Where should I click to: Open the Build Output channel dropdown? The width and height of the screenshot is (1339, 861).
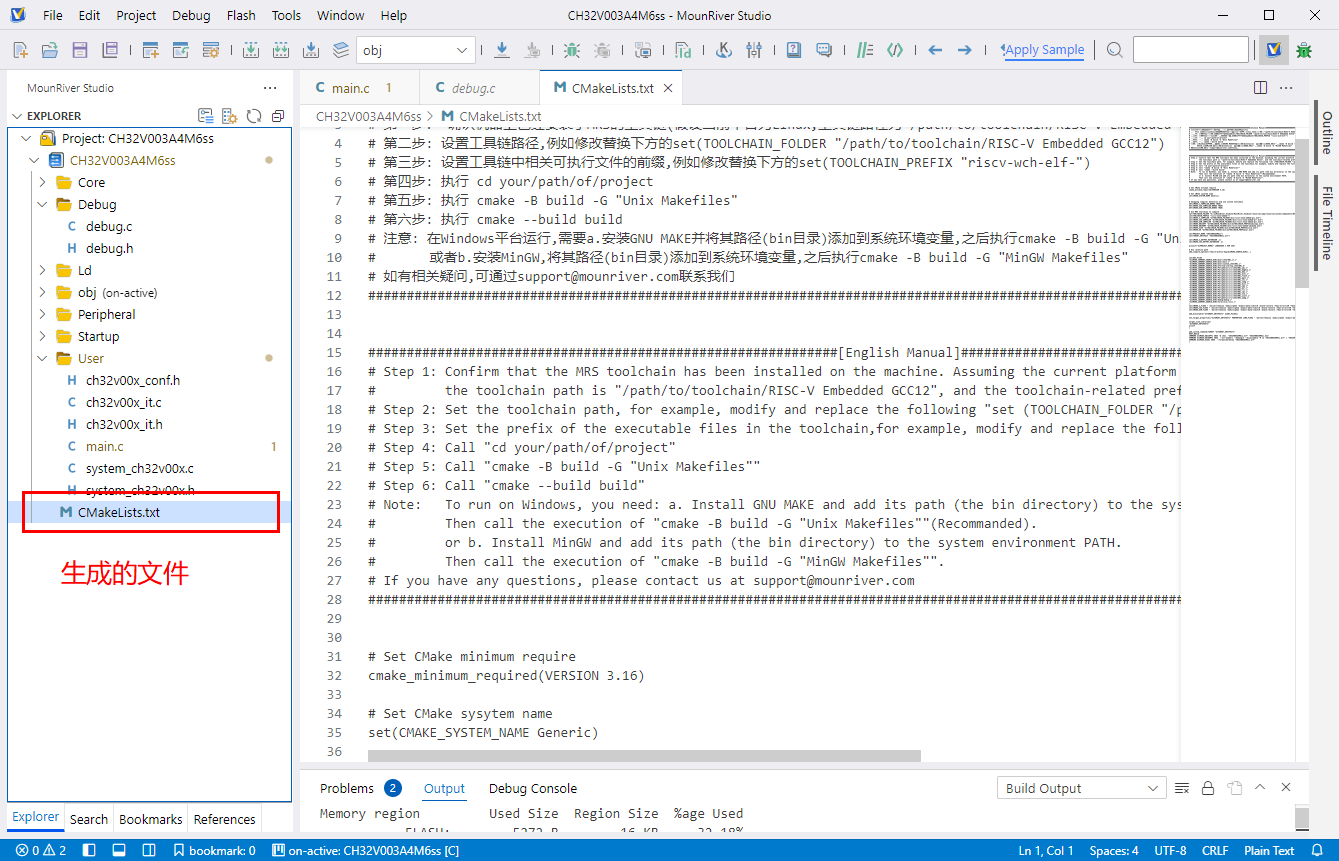(1081, 788)
